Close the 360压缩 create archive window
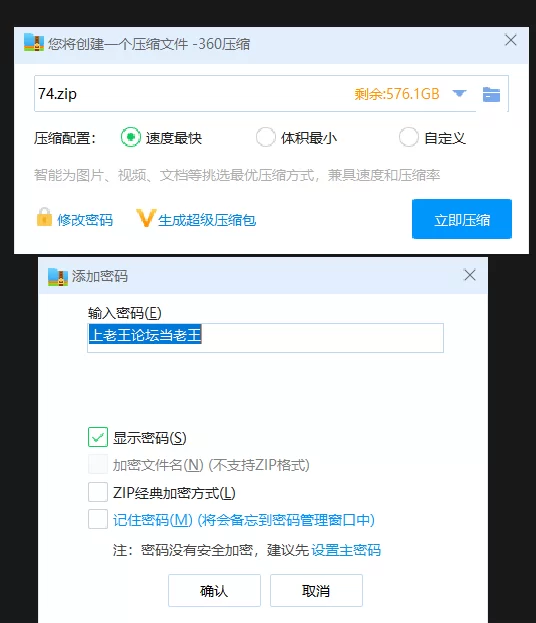Viewport: 536px width, 623px height. click(511, 40)
